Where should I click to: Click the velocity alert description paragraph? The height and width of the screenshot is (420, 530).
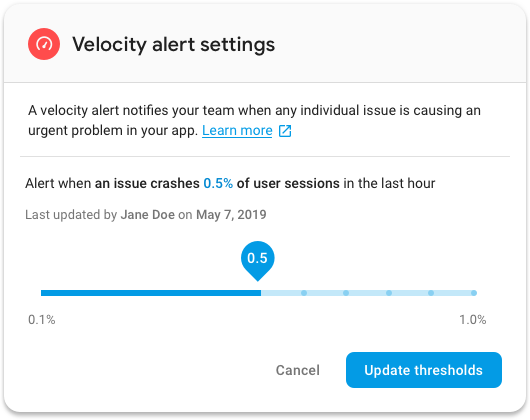click(254, 121)
